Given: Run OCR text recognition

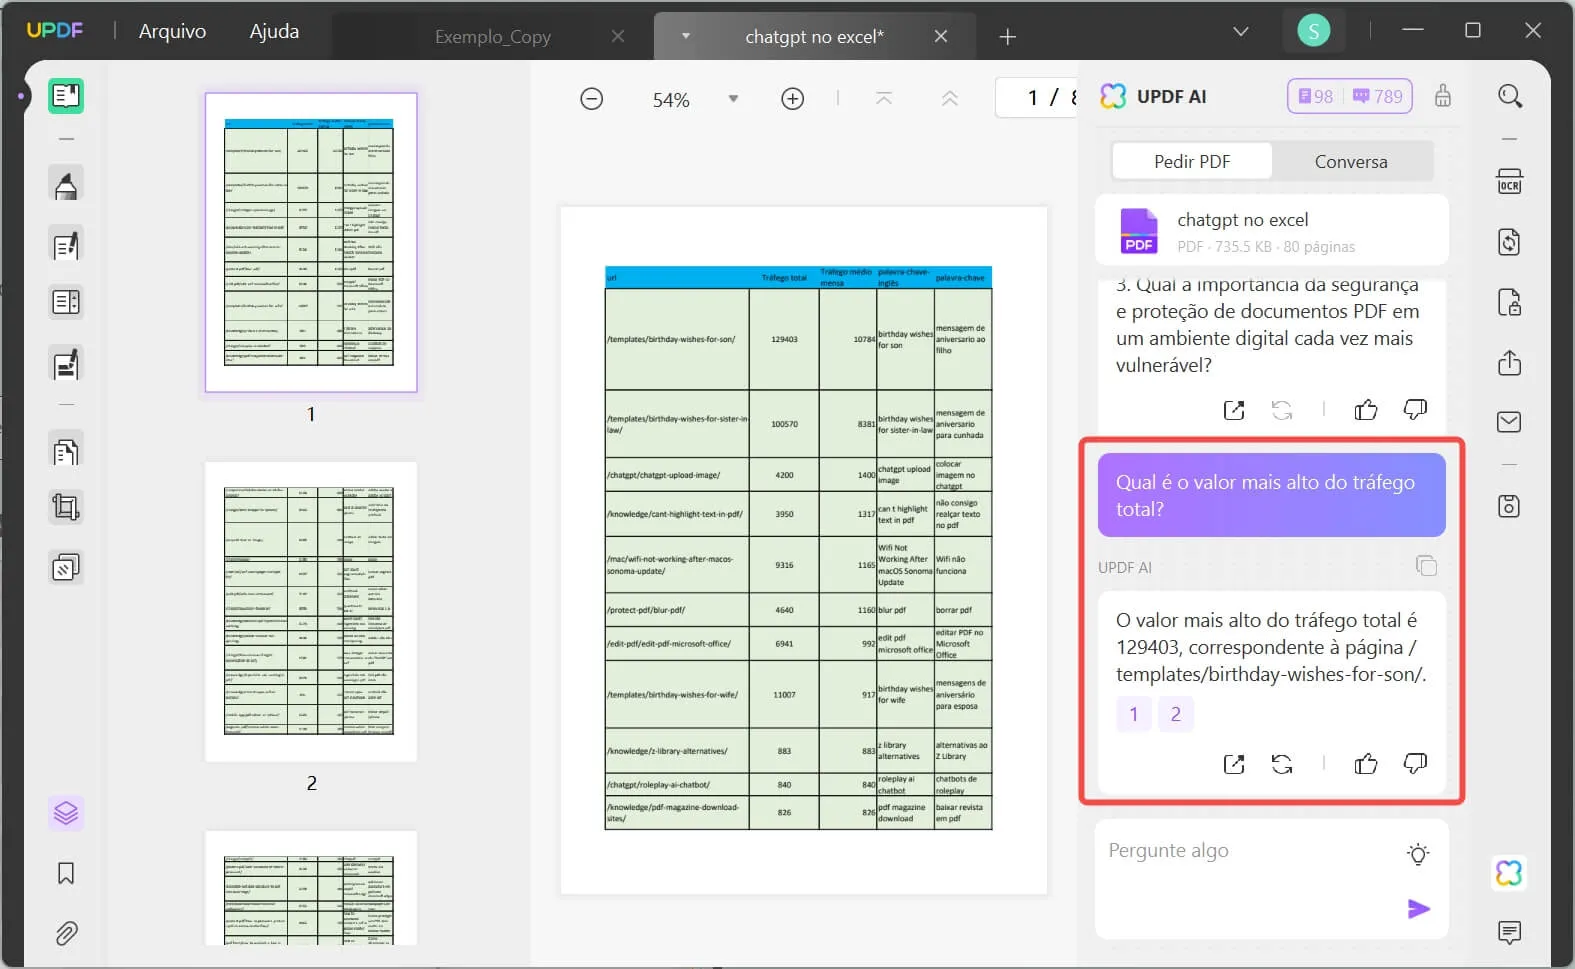Looking at the screenshot, I should click(1510, 182).
